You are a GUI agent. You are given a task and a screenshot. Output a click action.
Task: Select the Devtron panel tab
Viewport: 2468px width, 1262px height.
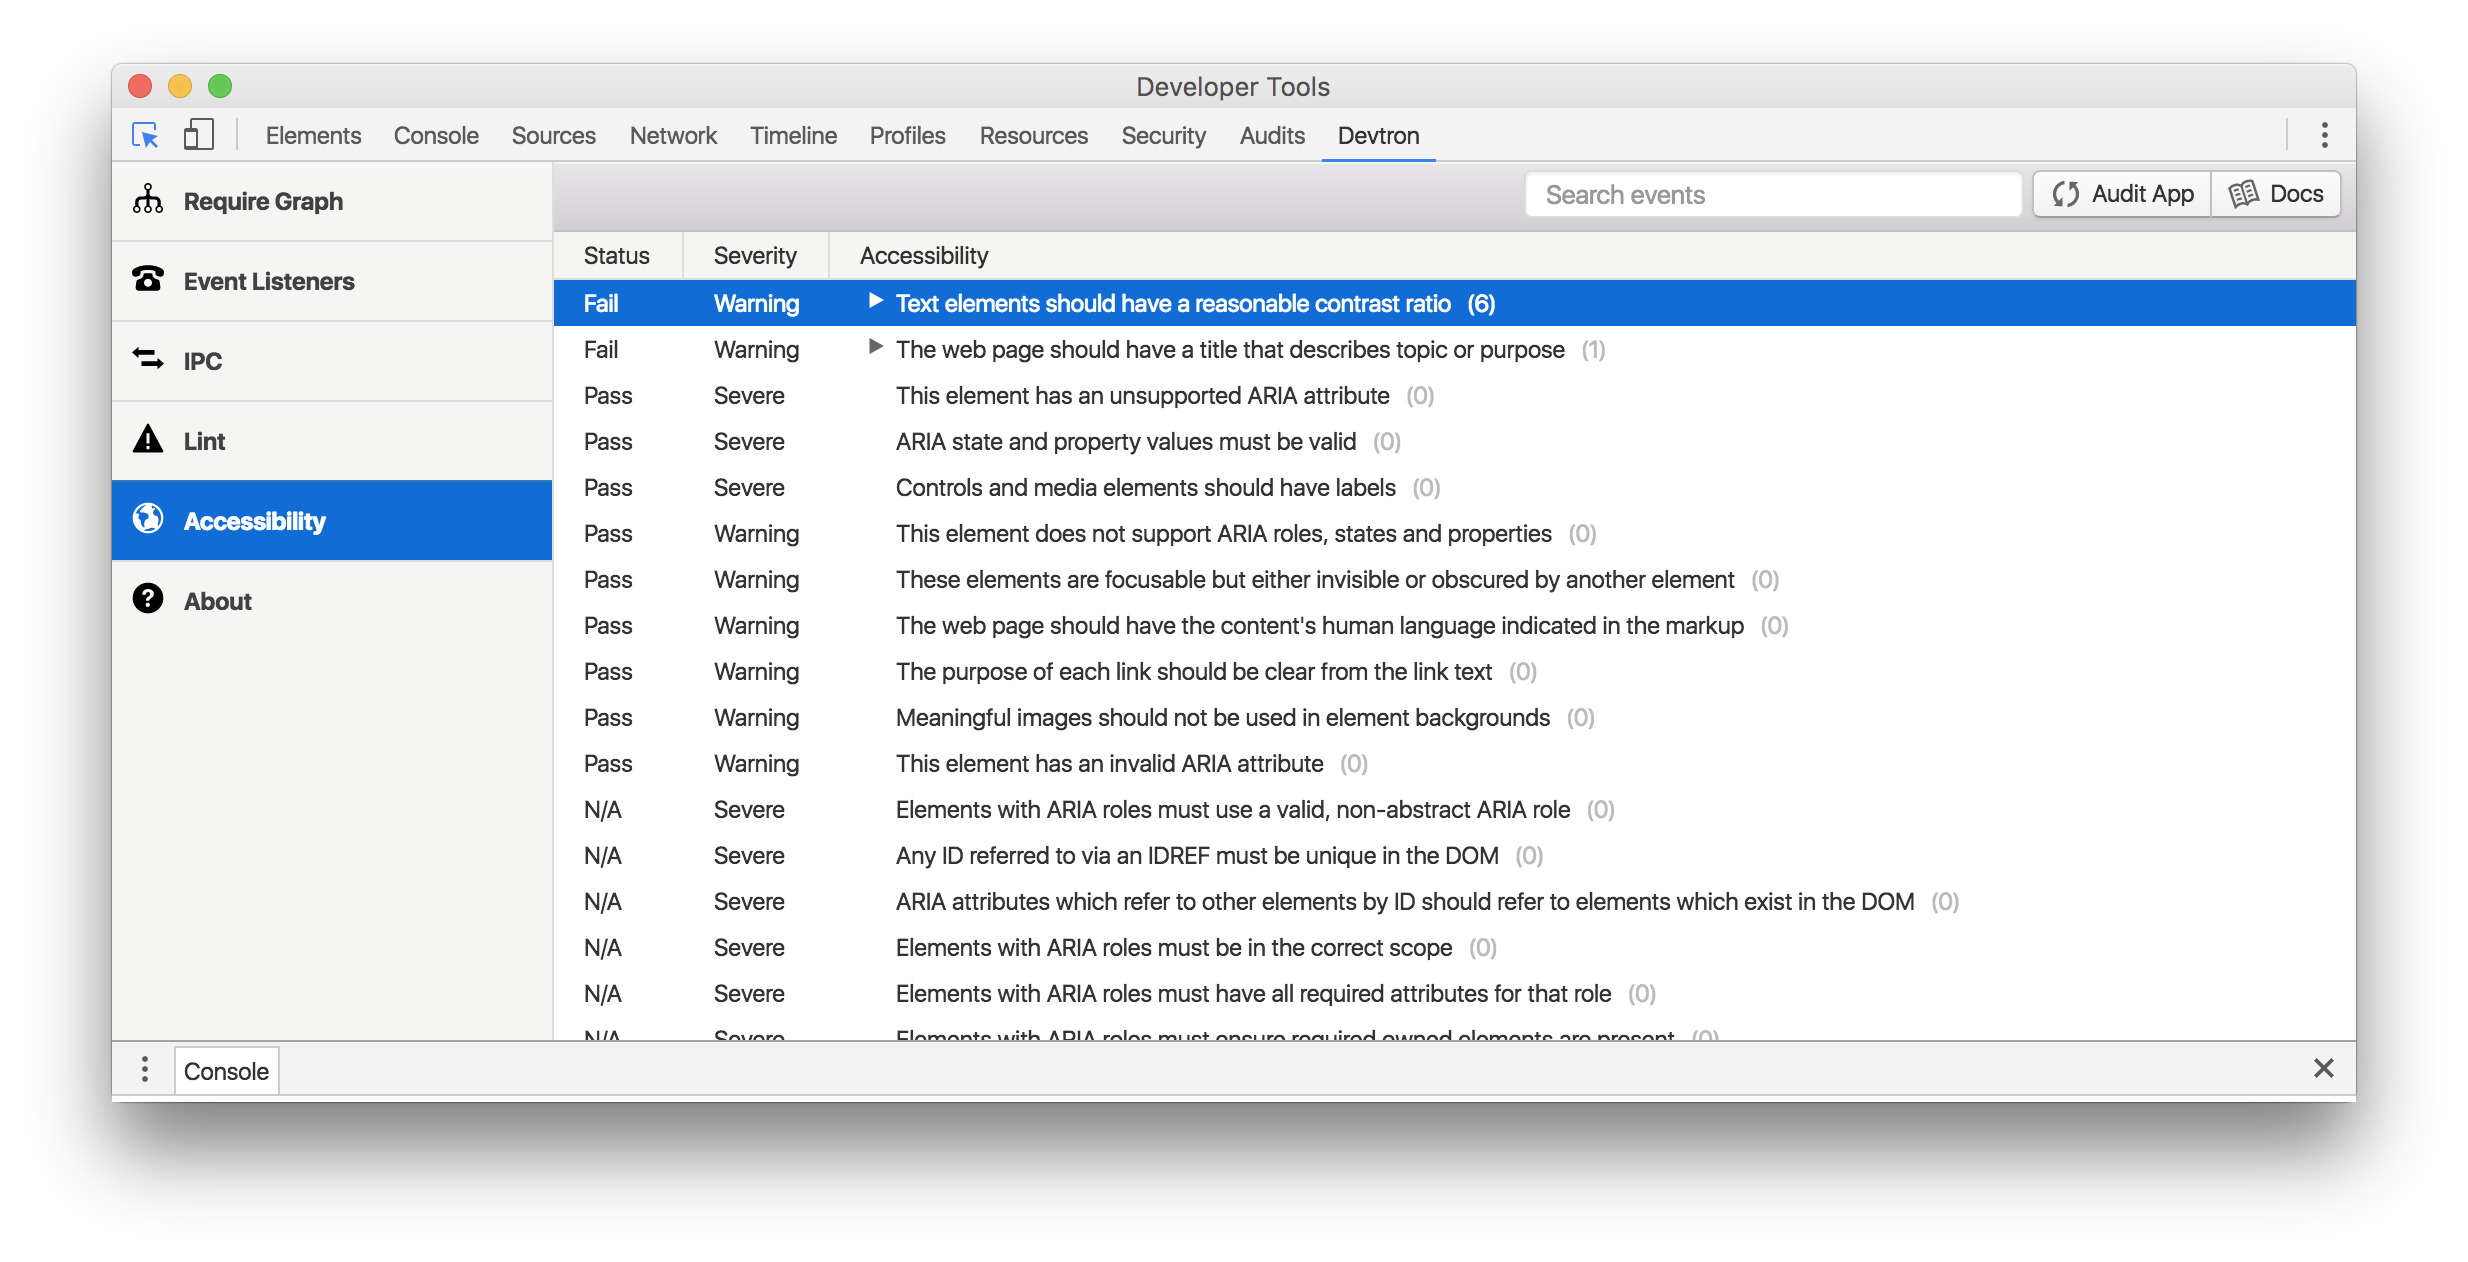(x=1377, y=135)
